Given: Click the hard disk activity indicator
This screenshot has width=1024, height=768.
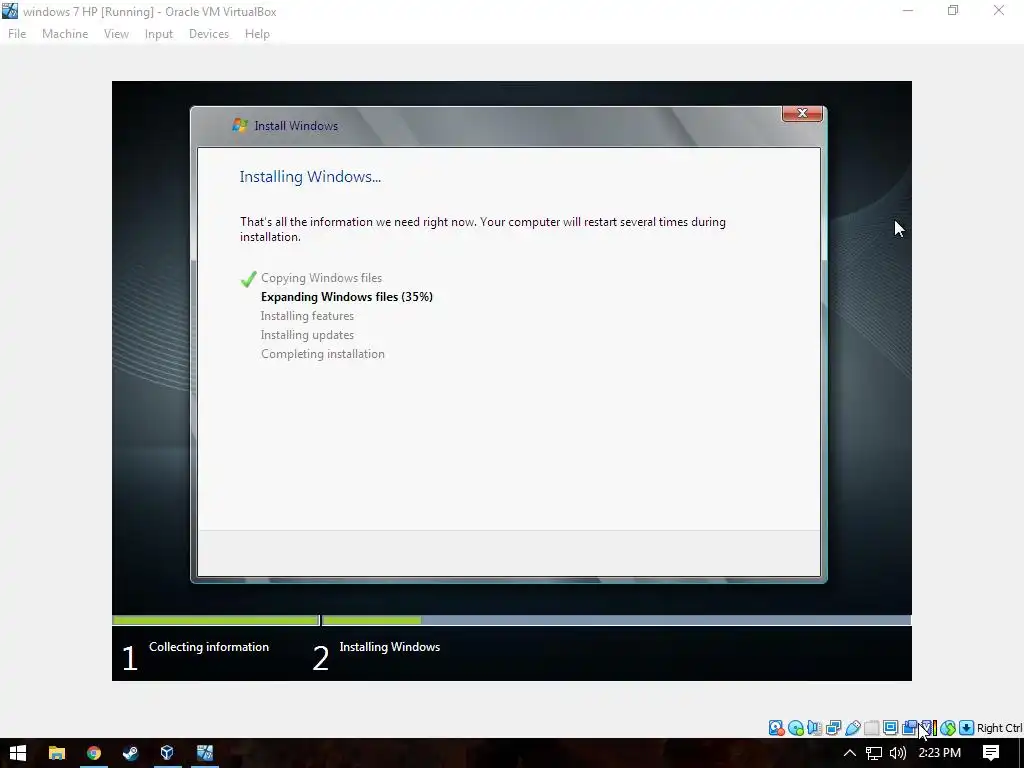Looking at the screenshot, I should (x=776, y=728).
